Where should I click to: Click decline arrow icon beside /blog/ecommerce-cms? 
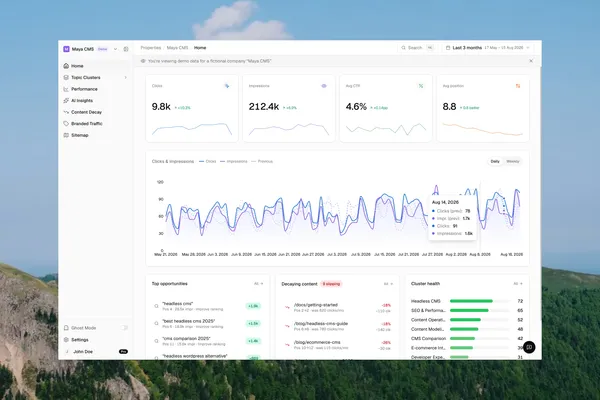tap(287, 344)
